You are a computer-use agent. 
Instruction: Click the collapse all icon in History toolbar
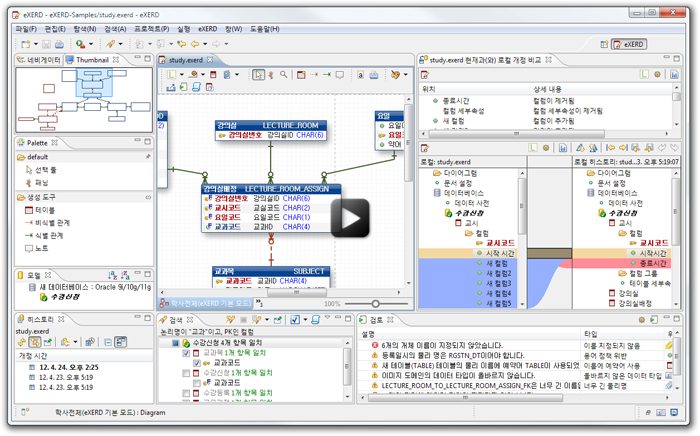click(108, 342)
